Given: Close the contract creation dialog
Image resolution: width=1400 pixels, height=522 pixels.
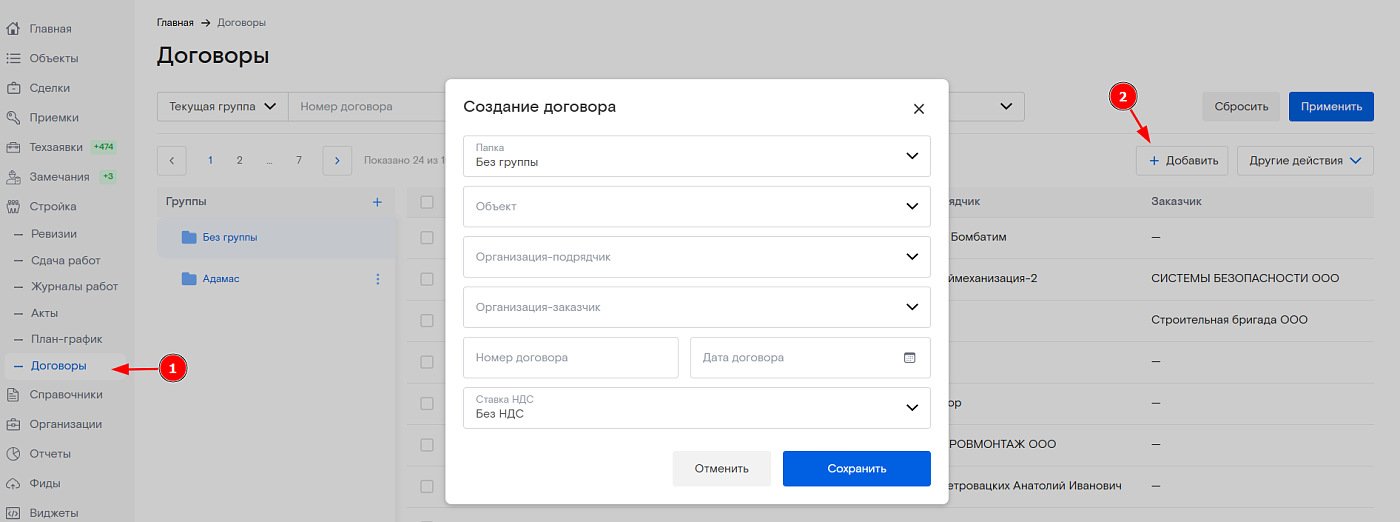Looking at the screenshot, I should (x=918, y=109).
